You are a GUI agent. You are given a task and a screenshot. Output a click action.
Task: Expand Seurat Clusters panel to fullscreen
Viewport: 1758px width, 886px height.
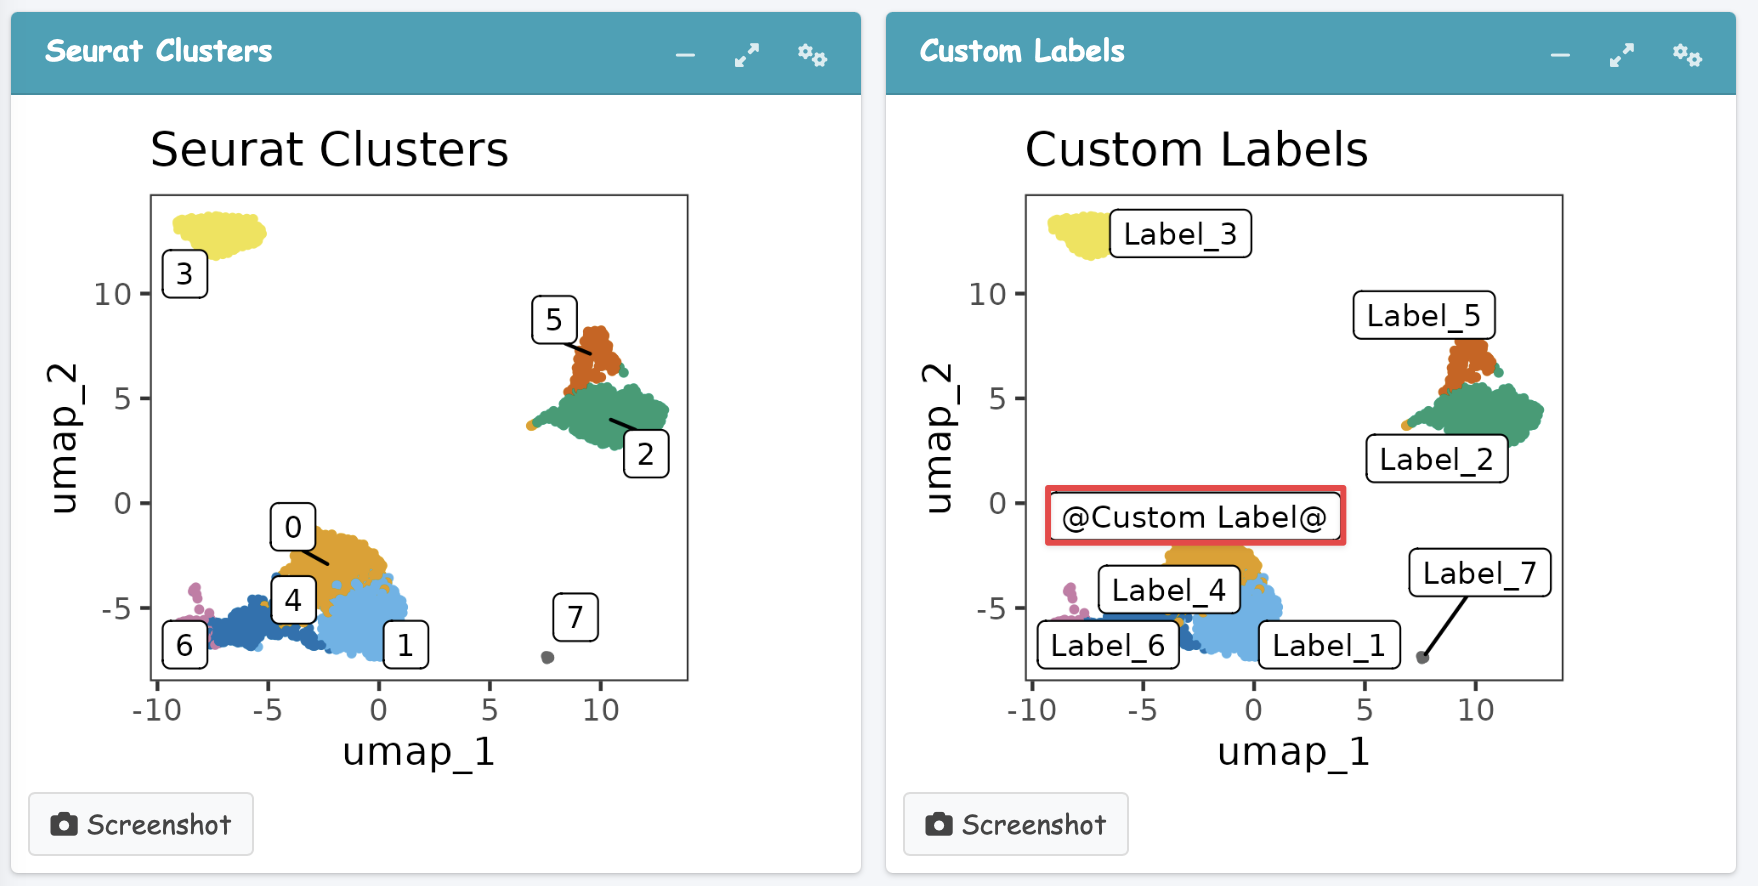click(x=747, y=55)
